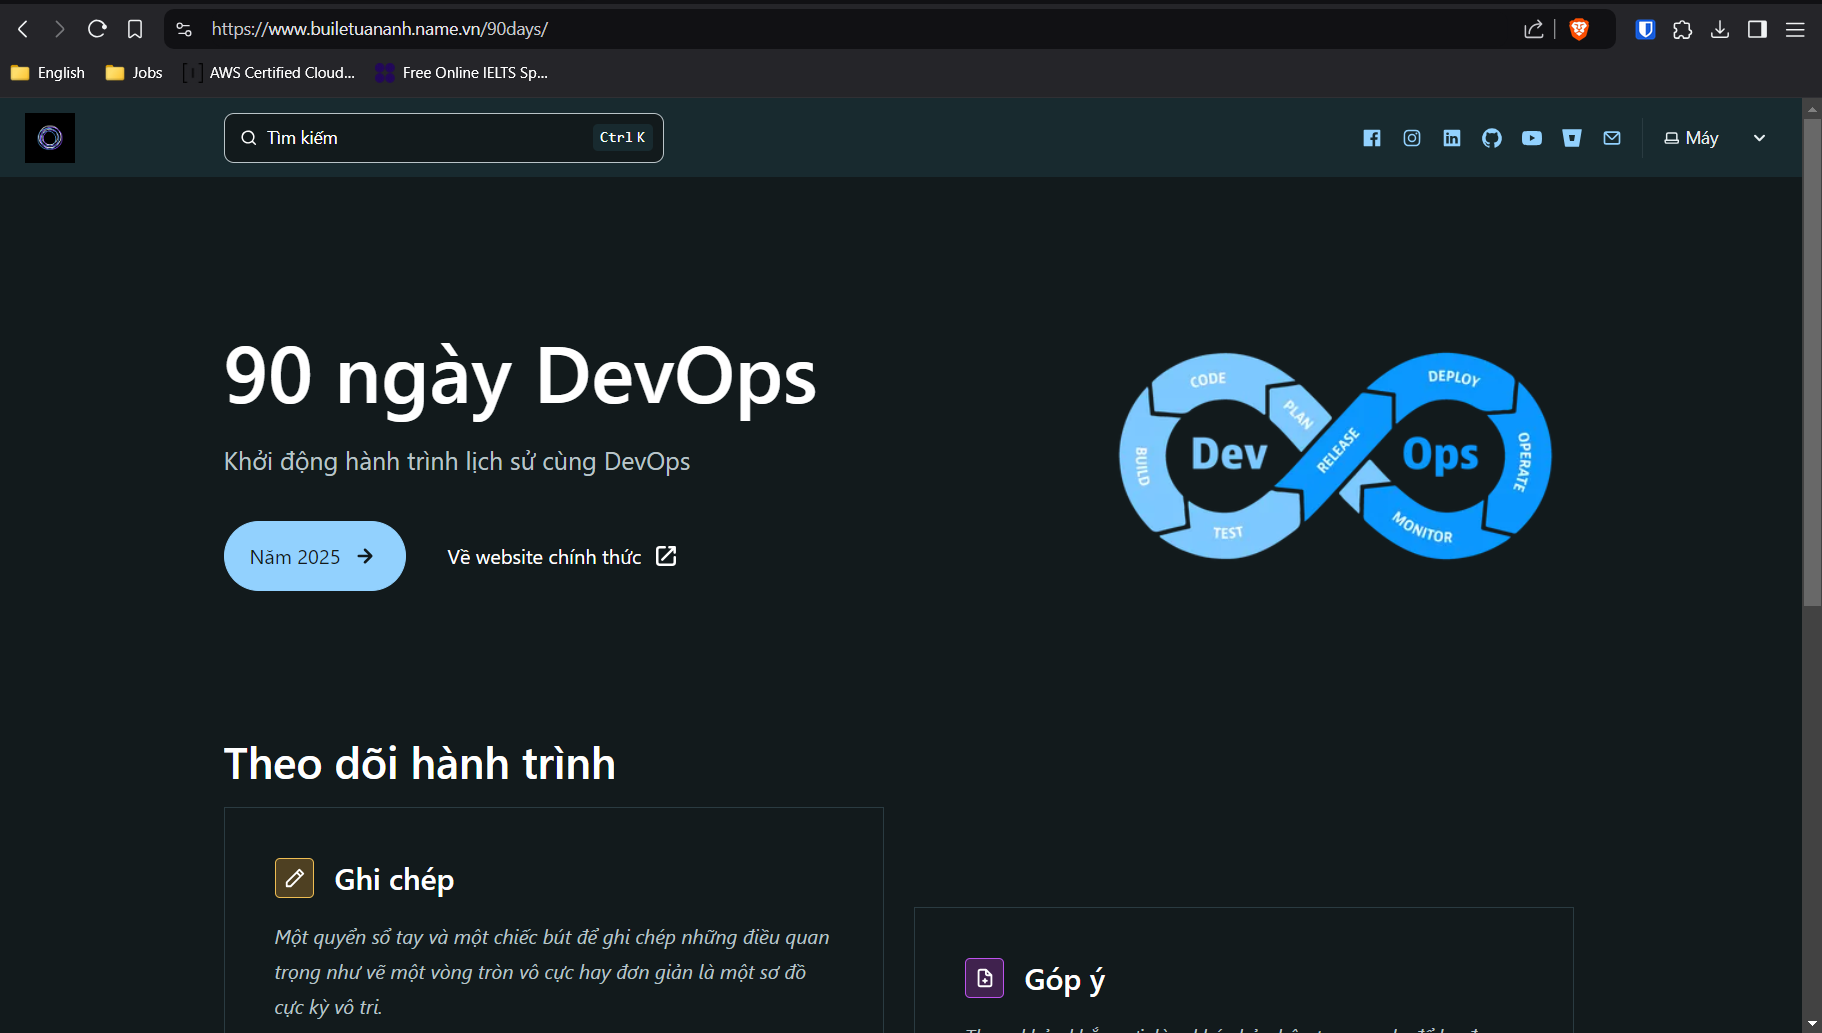Open Free Online IELTS bookmark
1822x1033 pixels.
(462, 72)
